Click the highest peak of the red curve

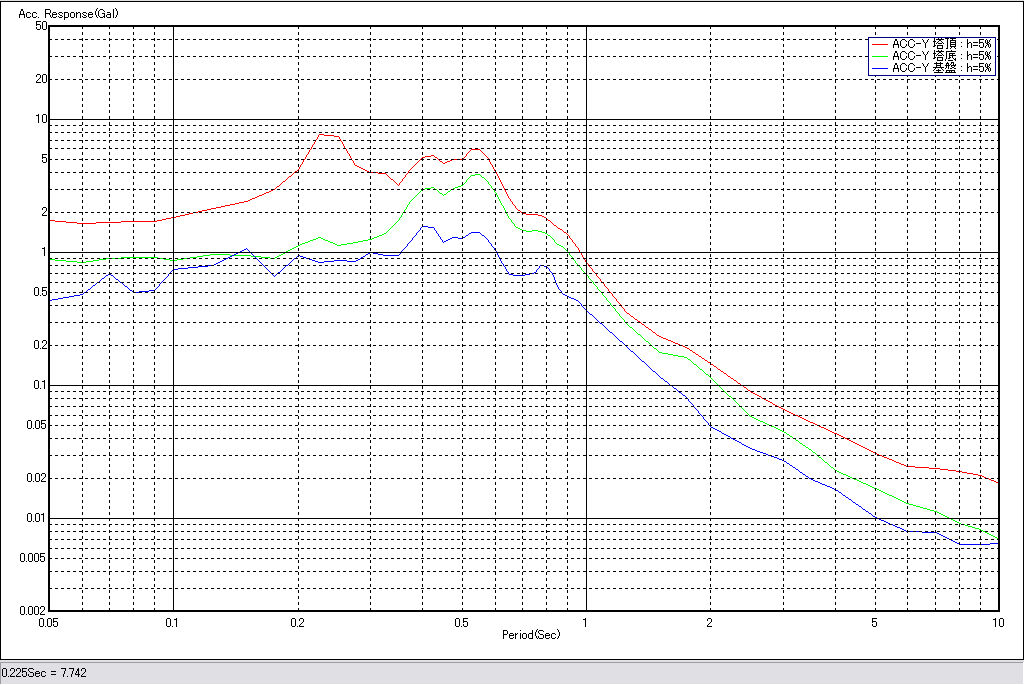[x=321, y=134]
